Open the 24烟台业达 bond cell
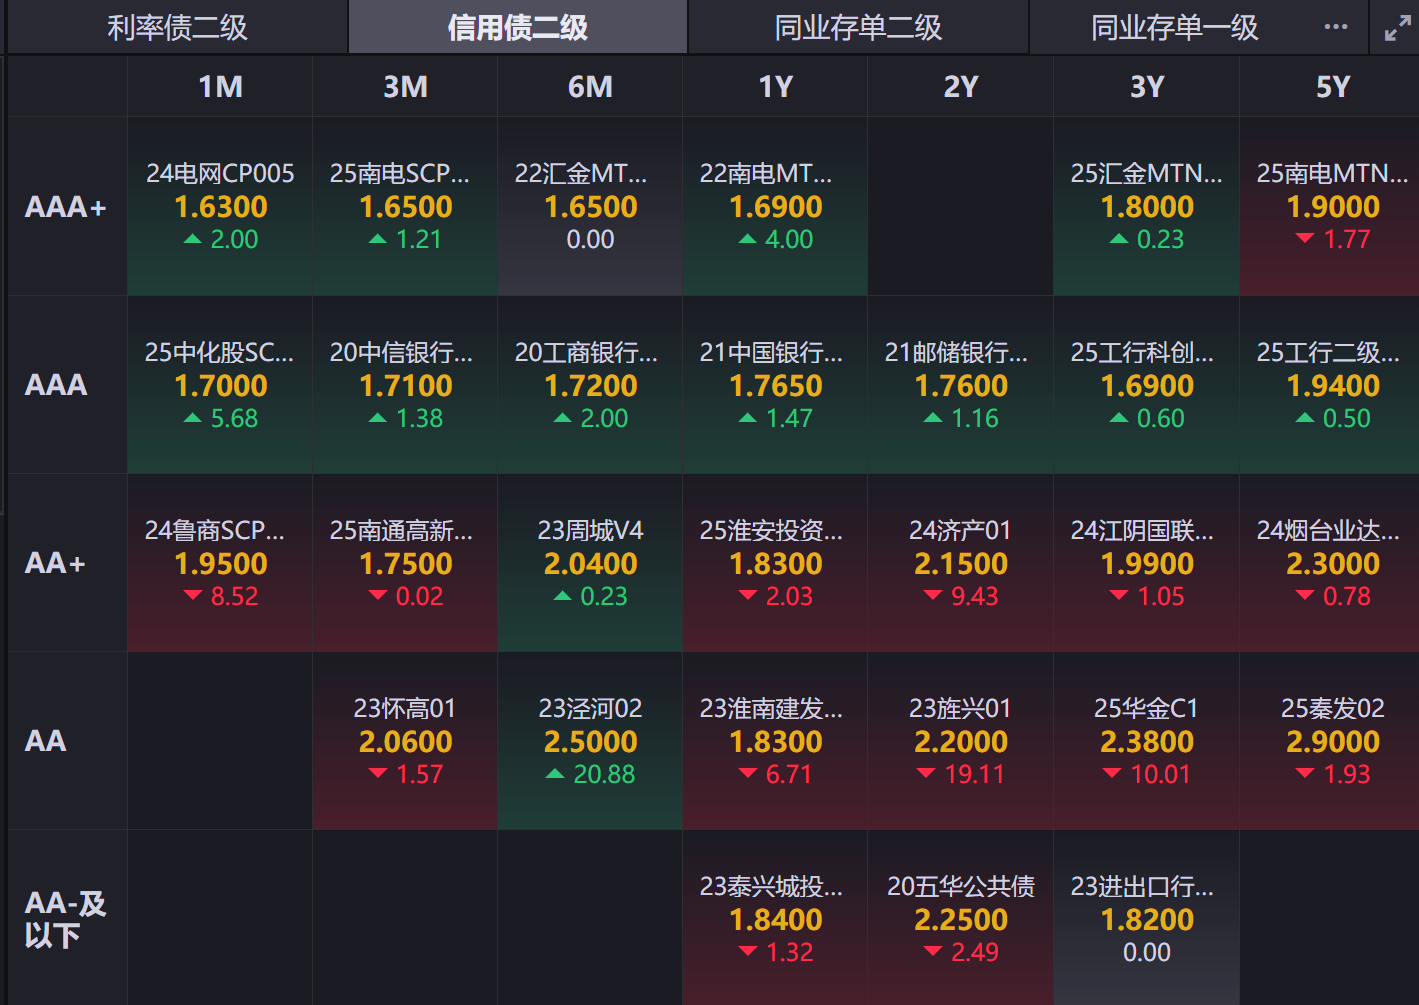This screenshot has height=1005, width=1419. [x=1330, y=563]
